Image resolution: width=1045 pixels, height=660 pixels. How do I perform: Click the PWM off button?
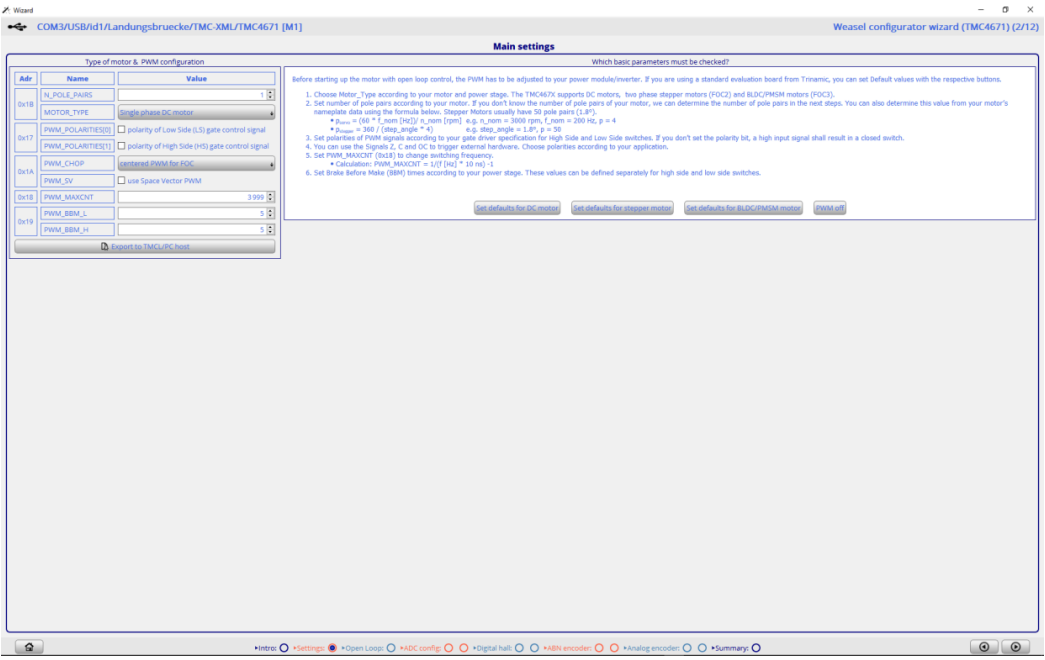[x=830, y=208]
